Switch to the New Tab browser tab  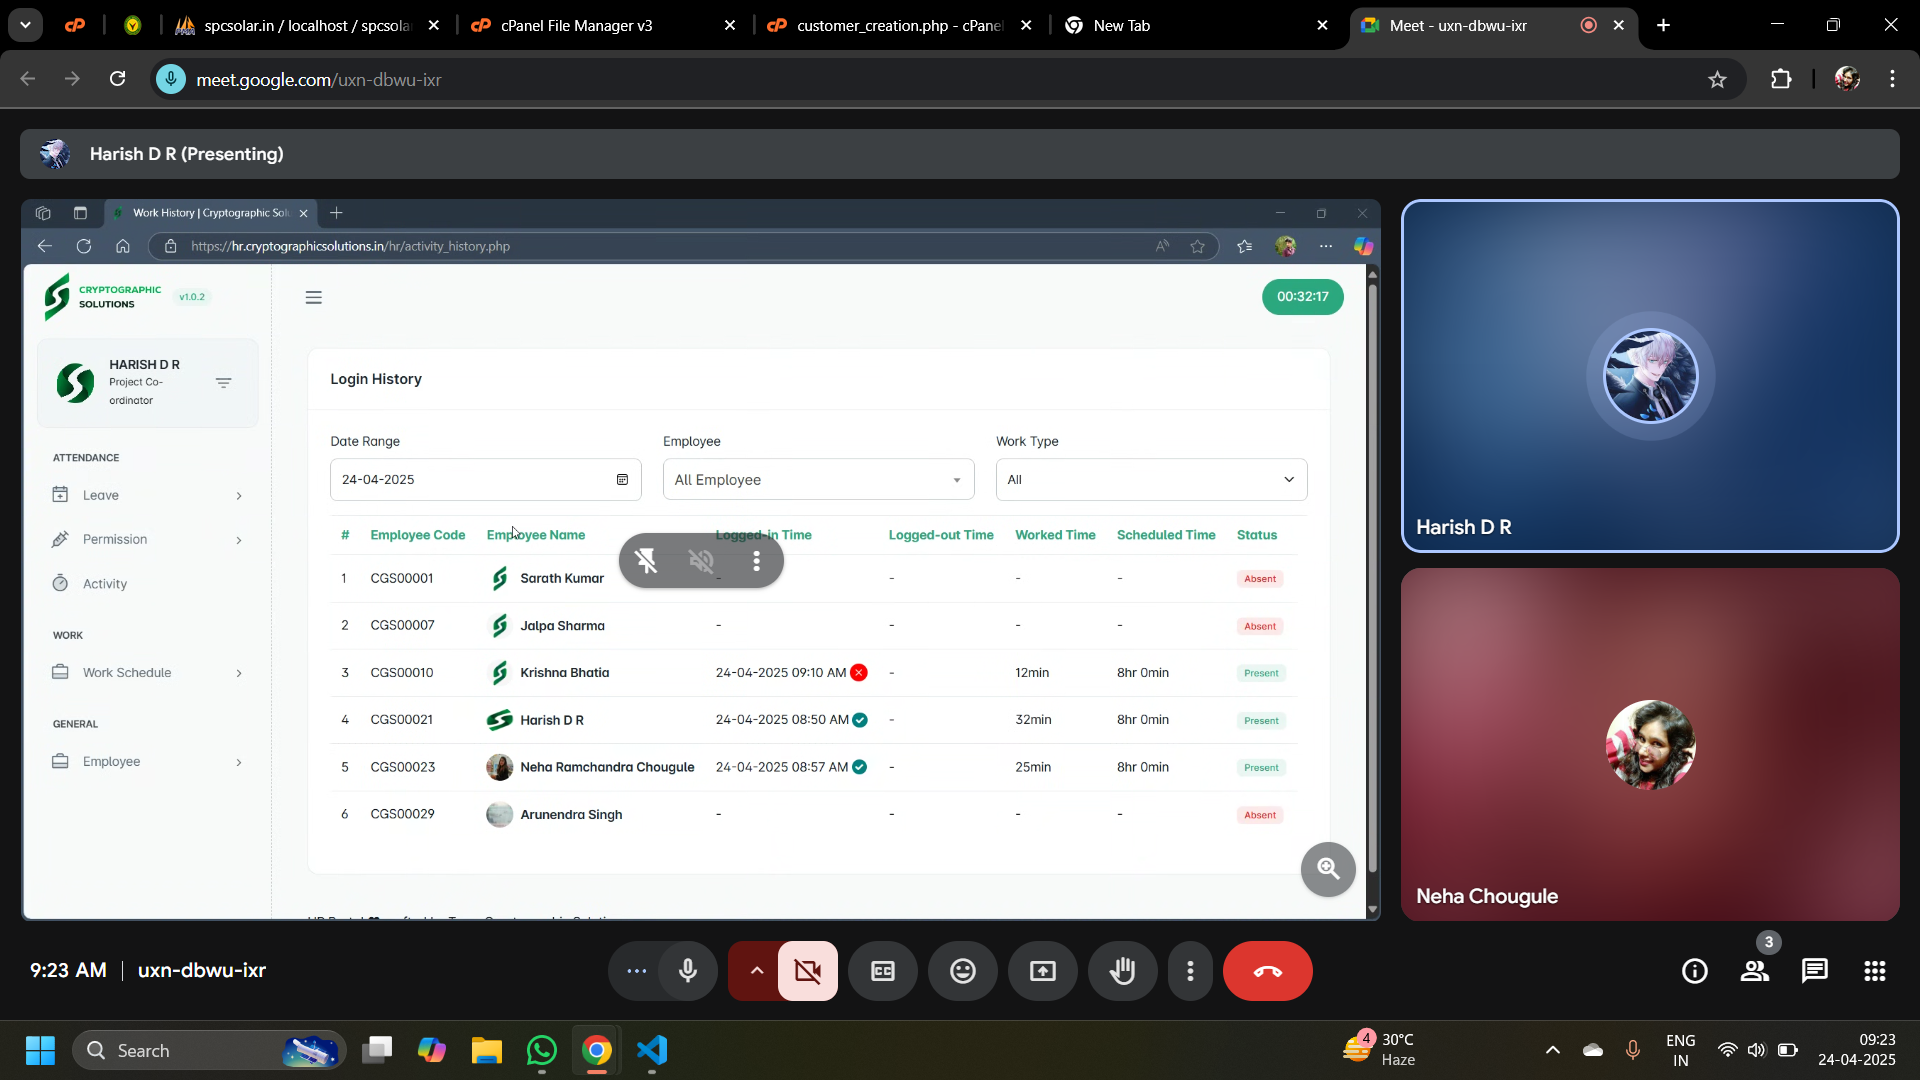(1121, 26)
